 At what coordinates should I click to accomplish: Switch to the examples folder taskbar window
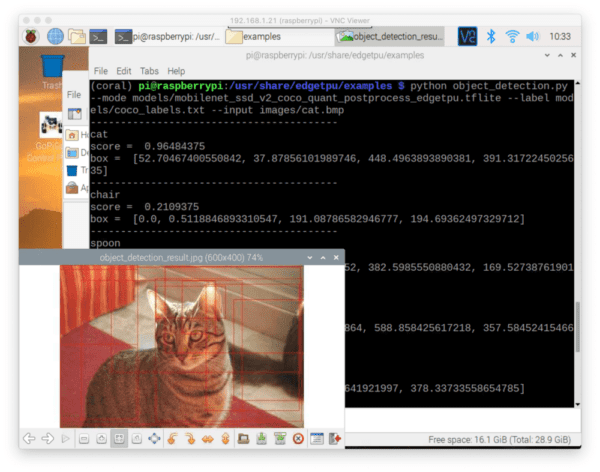tap(274, 36)
